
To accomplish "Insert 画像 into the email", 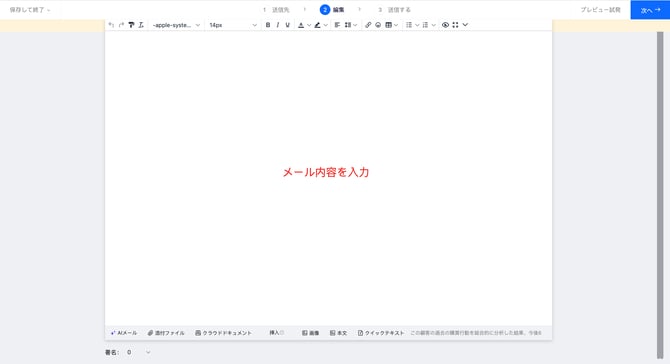I will 311,333.
